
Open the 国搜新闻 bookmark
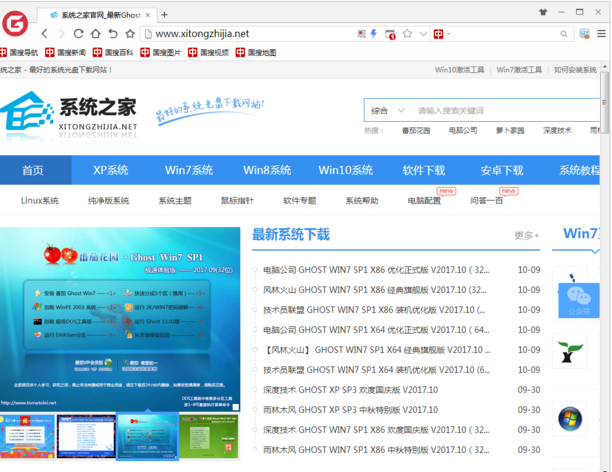click(65, 52)
